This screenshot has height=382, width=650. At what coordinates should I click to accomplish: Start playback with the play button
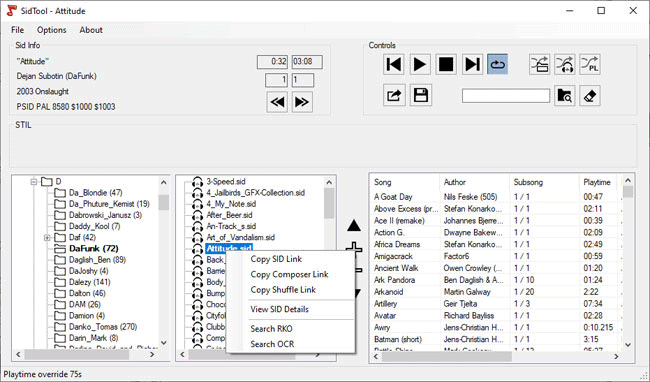pos(420,65)
